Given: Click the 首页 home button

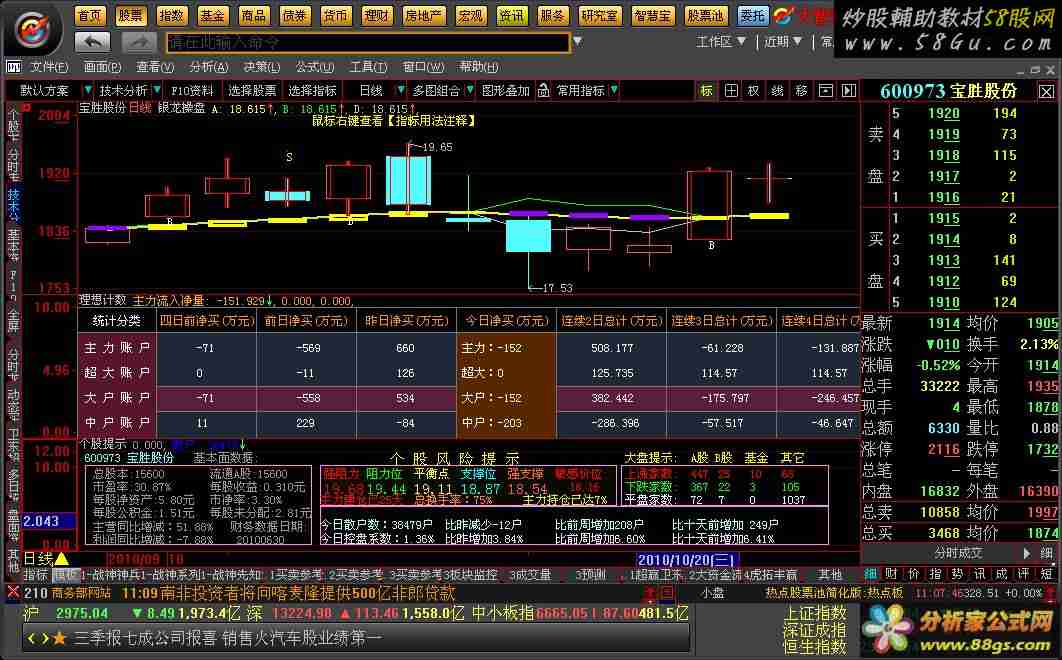Looking at the screenshot, I should pos(89,15).
